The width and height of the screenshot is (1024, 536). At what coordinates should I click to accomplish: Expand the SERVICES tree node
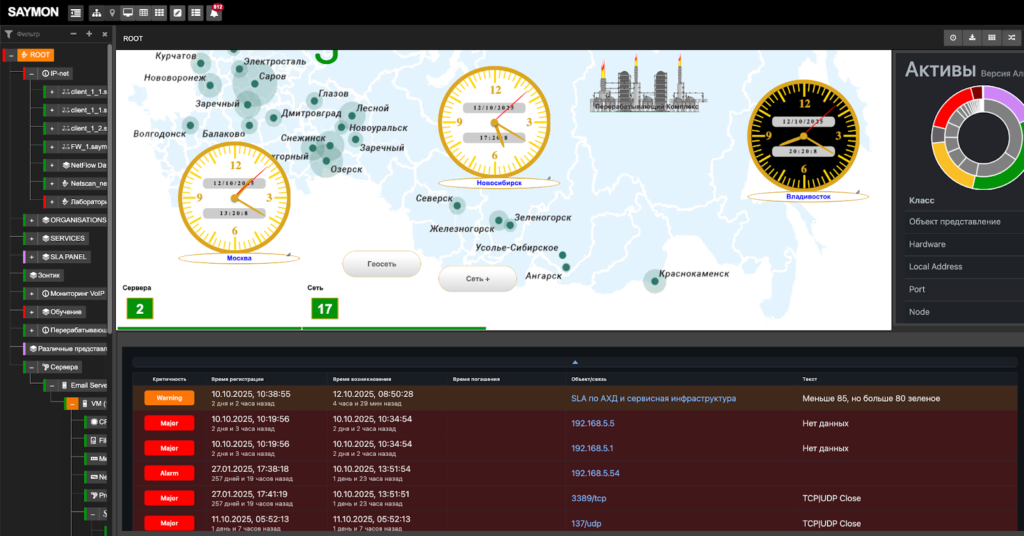click(x=31, y=238)
